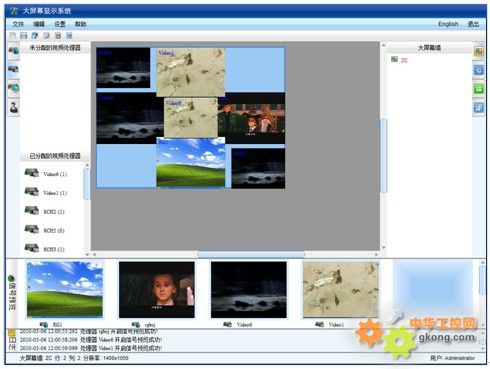Select the video processor sidebar icon at top

click(14, 51)
